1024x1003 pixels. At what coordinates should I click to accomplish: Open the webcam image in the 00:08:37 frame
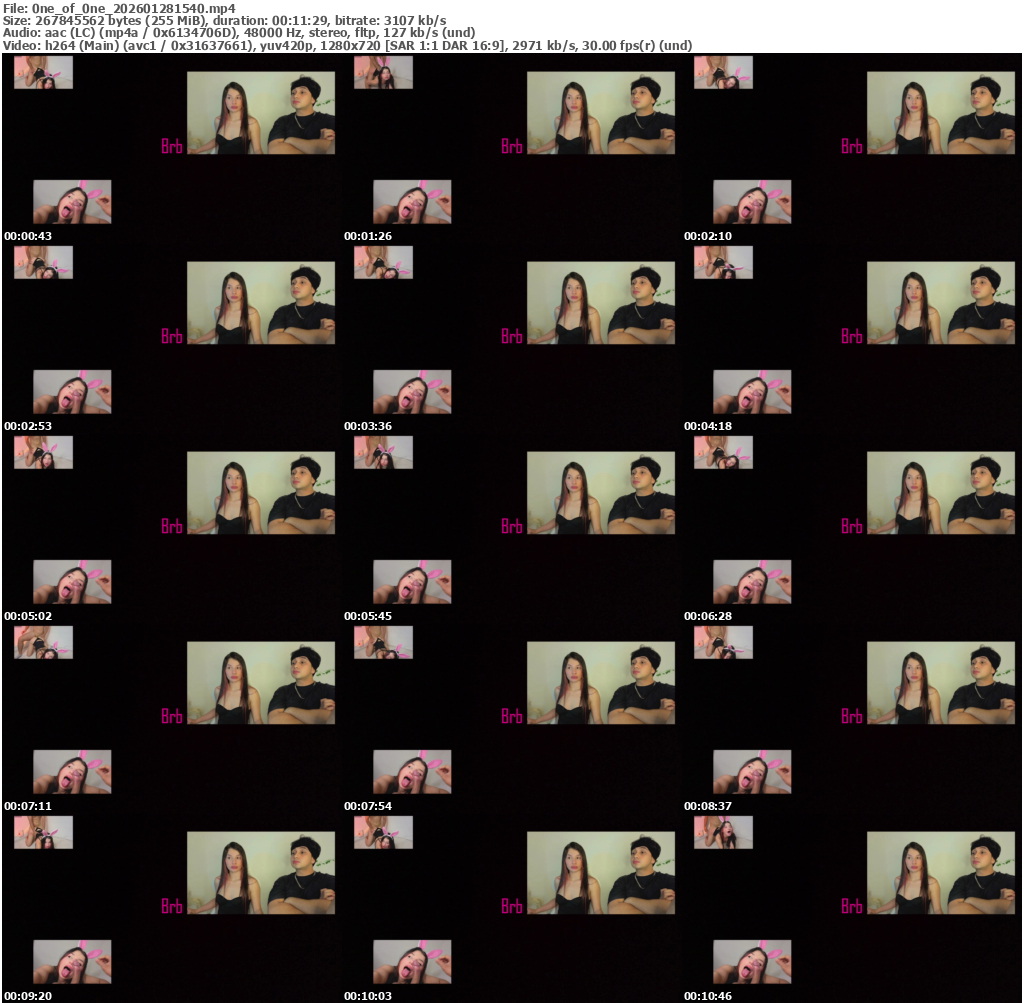click(940, 683)
